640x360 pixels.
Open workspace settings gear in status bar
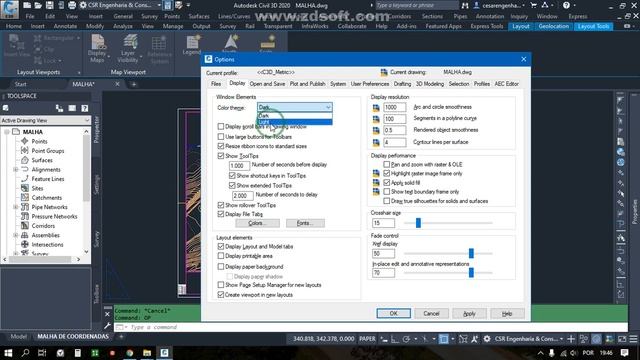(x=487, y=339)
